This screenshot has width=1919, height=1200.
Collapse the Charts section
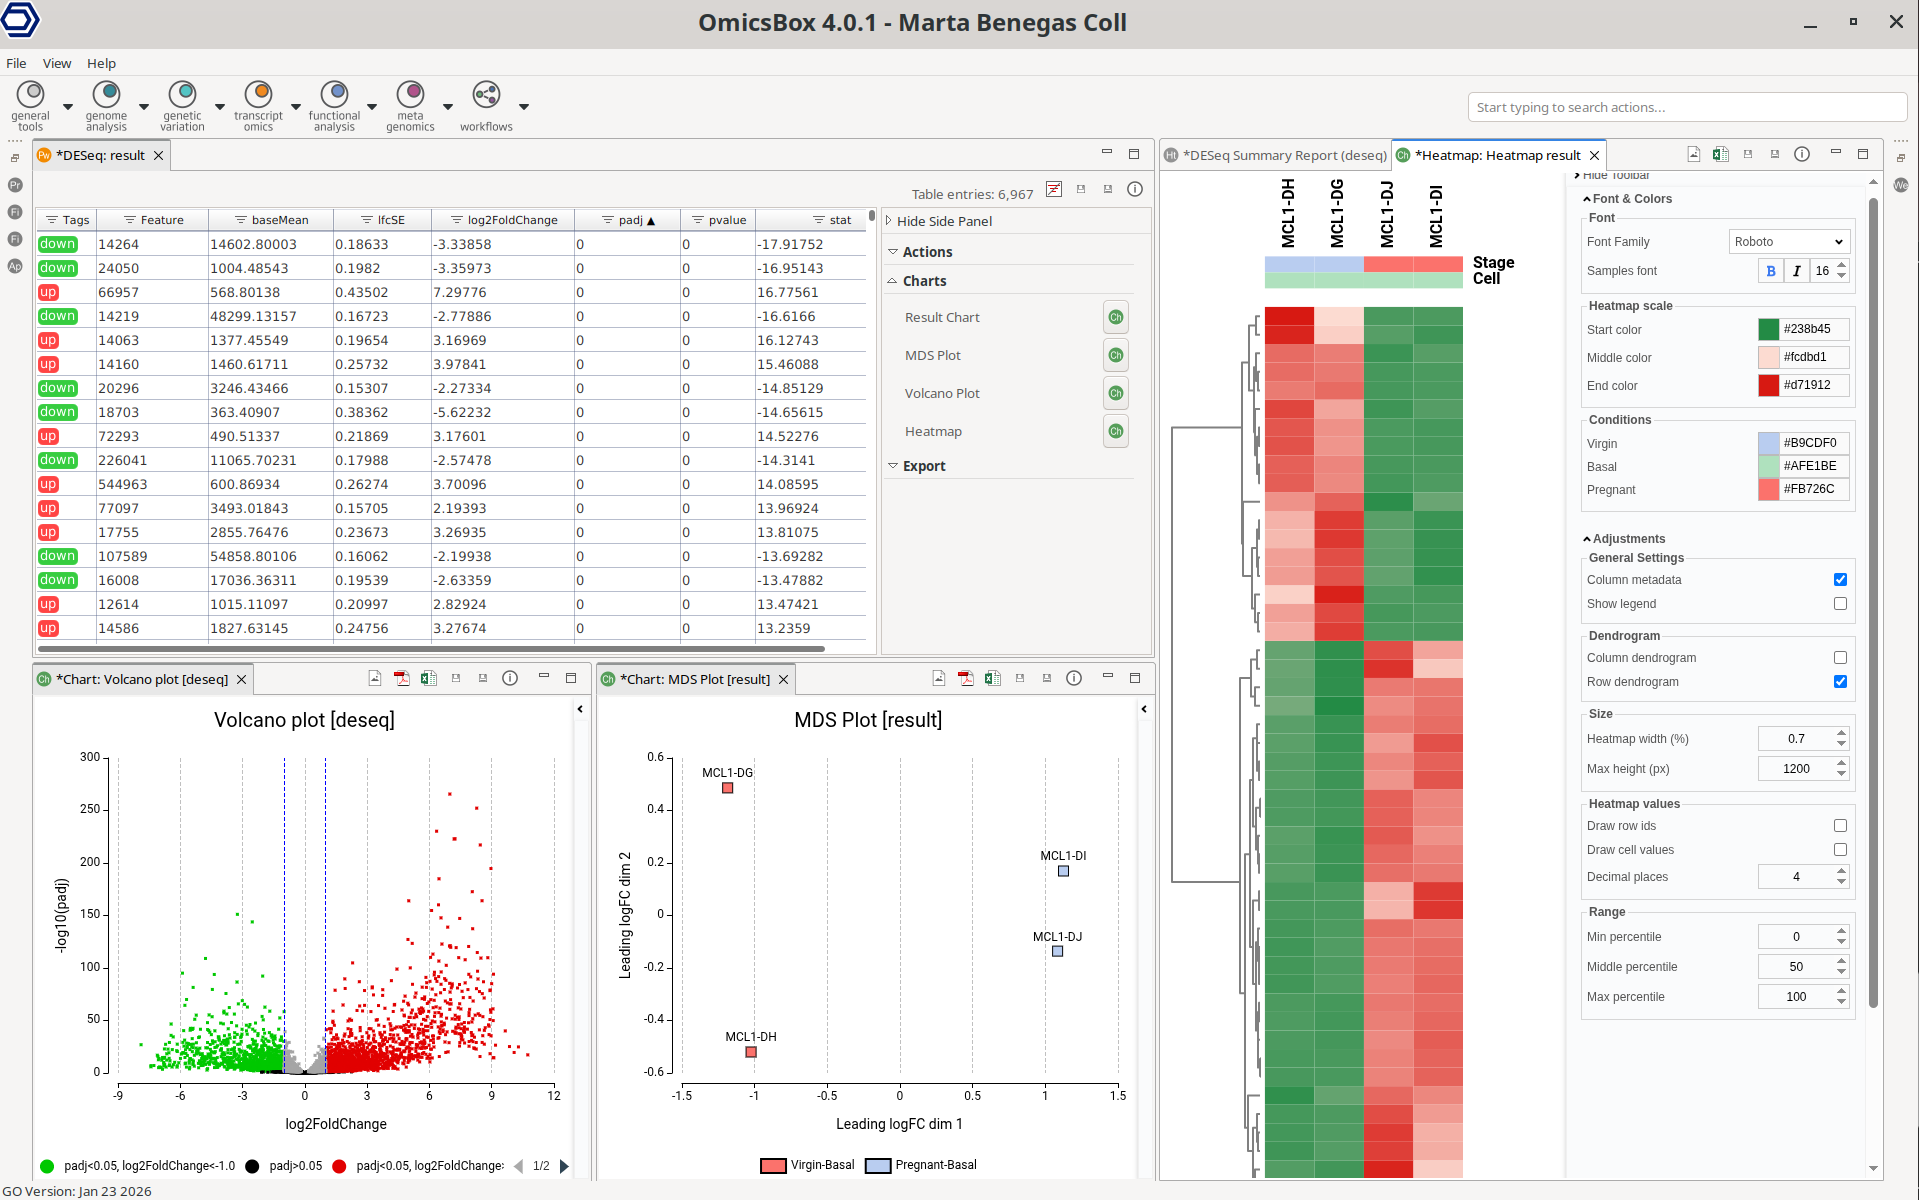pyautogui.click(x=892, y=282)
